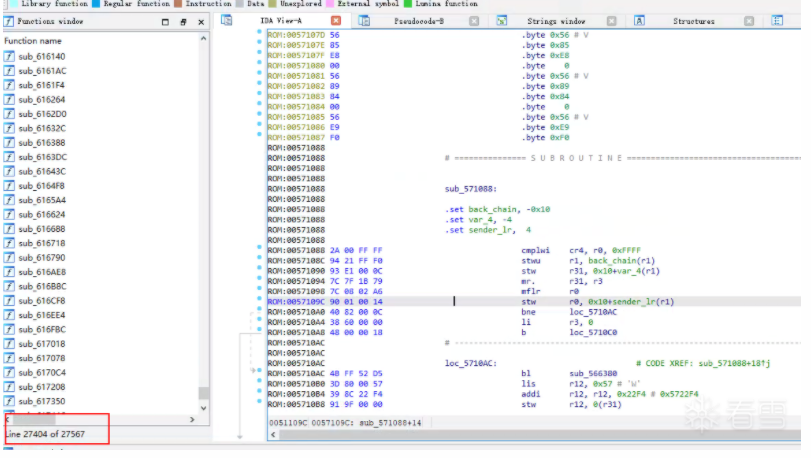Click the loc_5710AC operand of the bne instruction

pos(593,312)
